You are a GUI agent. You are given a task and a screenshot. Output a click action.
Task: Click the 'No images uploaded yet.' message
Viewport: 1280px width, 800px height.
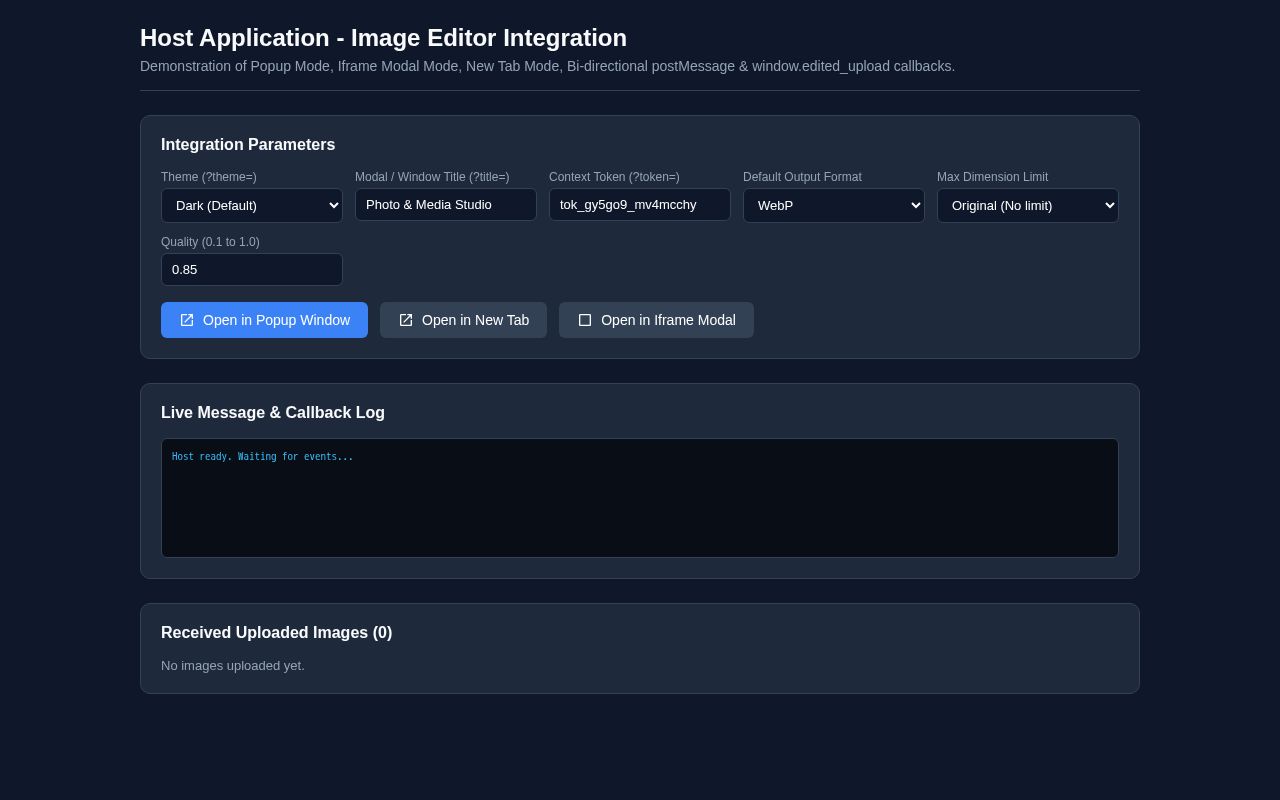point(233,666)
